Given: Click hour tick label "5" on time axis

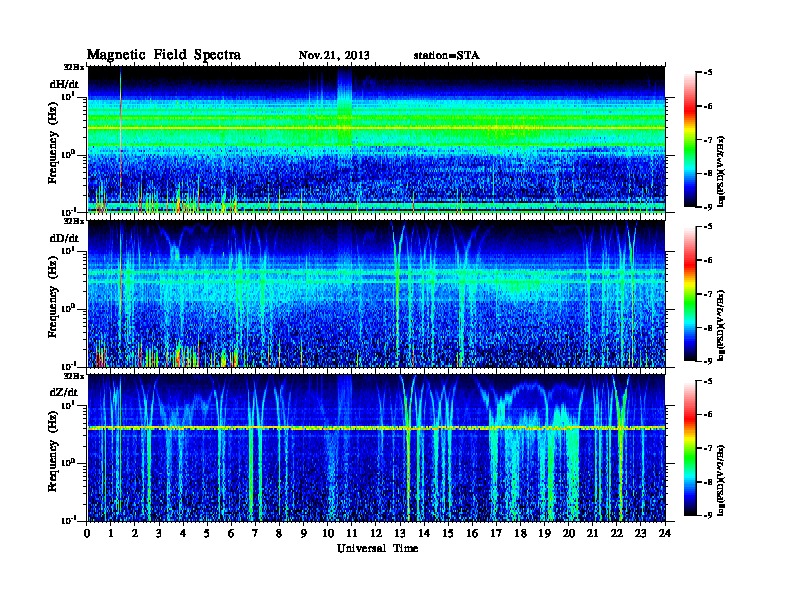Looking at the screenshot, I should point(207,534).
